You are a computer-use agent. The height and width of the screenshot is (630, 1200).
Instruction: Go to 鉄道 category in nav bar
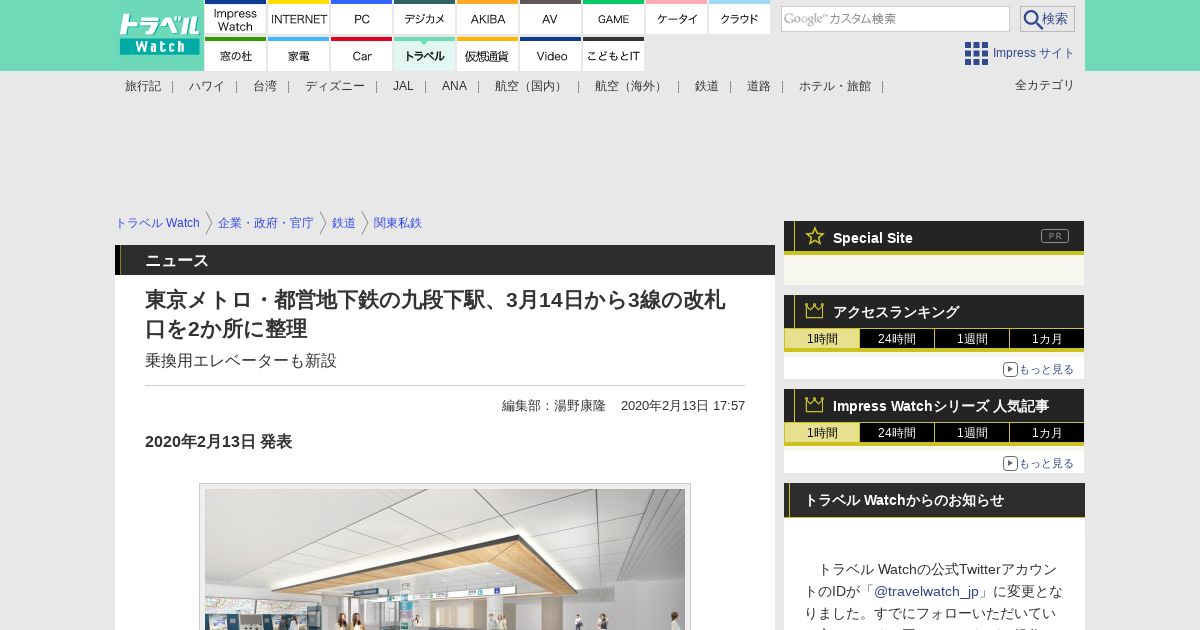pos(707,86)
